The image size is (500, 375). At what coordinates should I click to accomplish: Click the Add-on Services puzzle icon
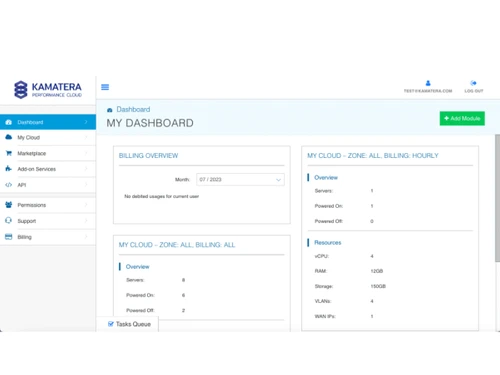[x=9, y=169]
